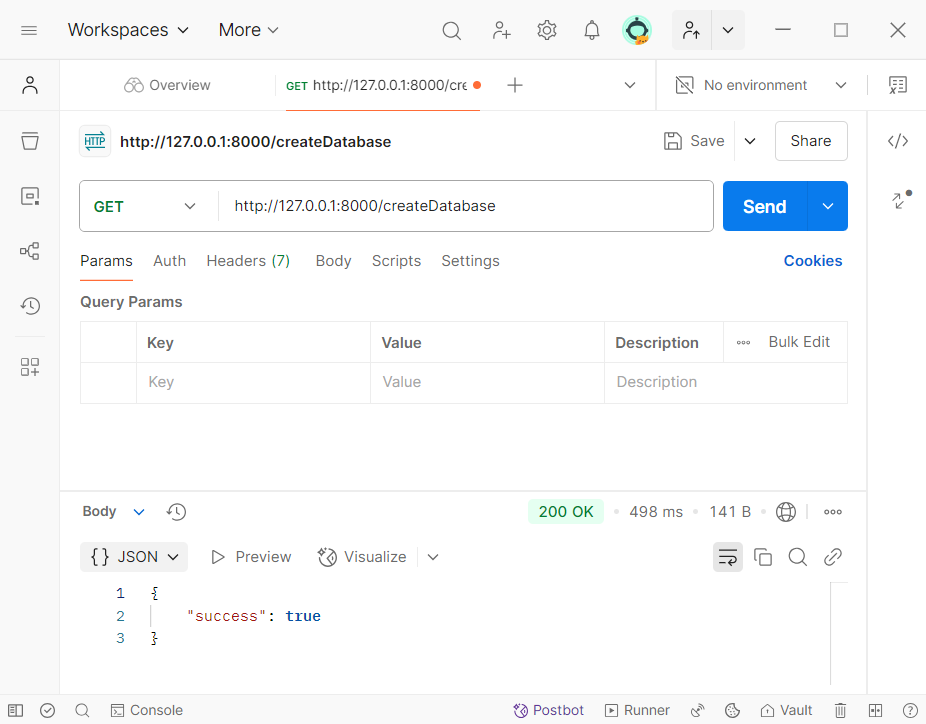926x724 pixels.
Task: Copy the response body
Action: 763,557
